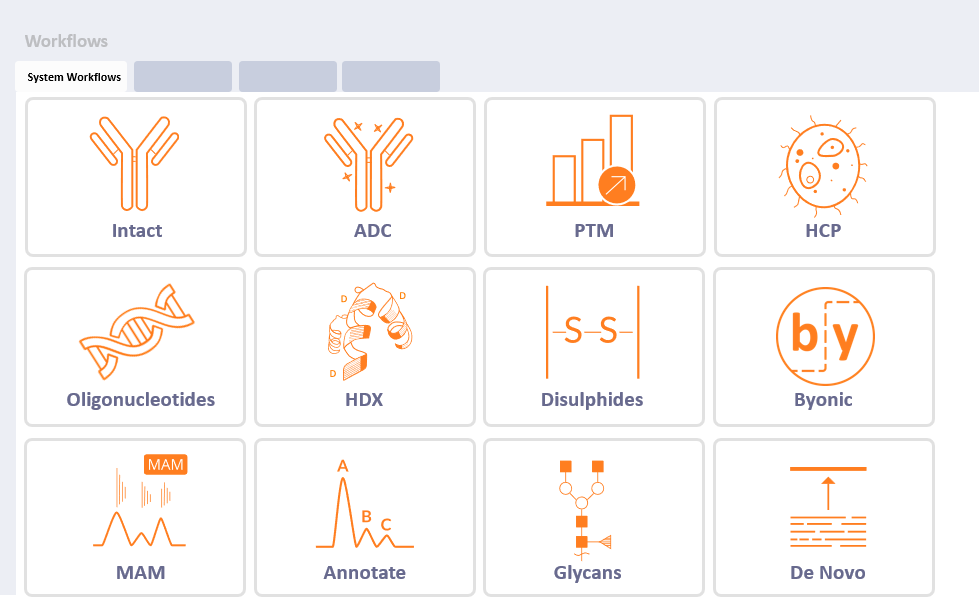
Task: Select the HDX protein structure icon
Action: 366,331
